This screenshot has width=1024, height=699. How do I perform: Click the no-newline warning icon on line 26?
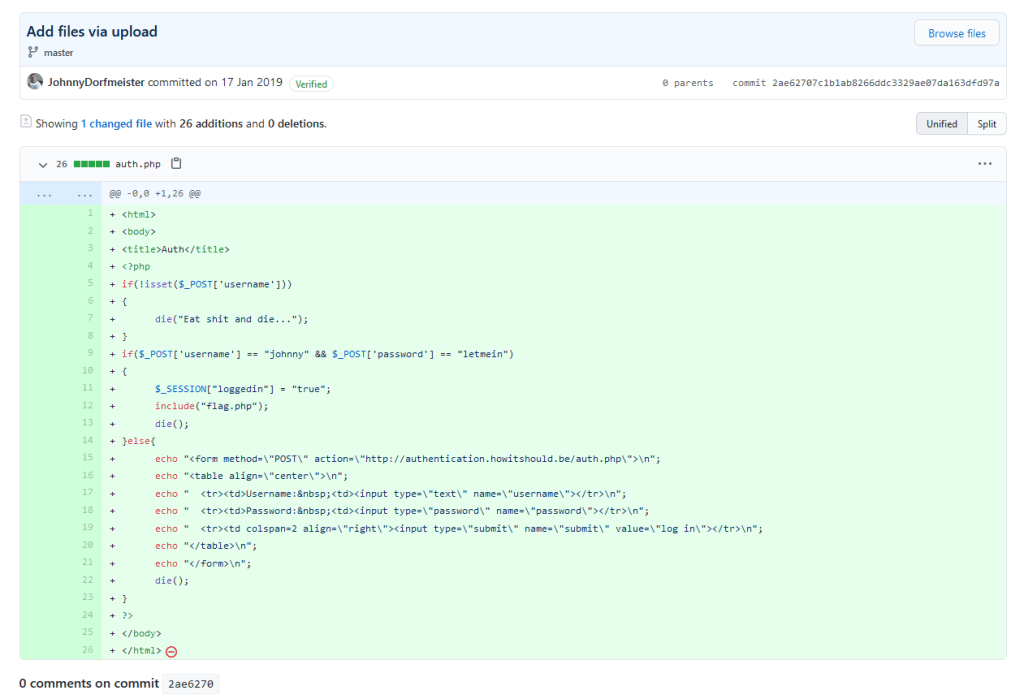click(x=171, y=651)
